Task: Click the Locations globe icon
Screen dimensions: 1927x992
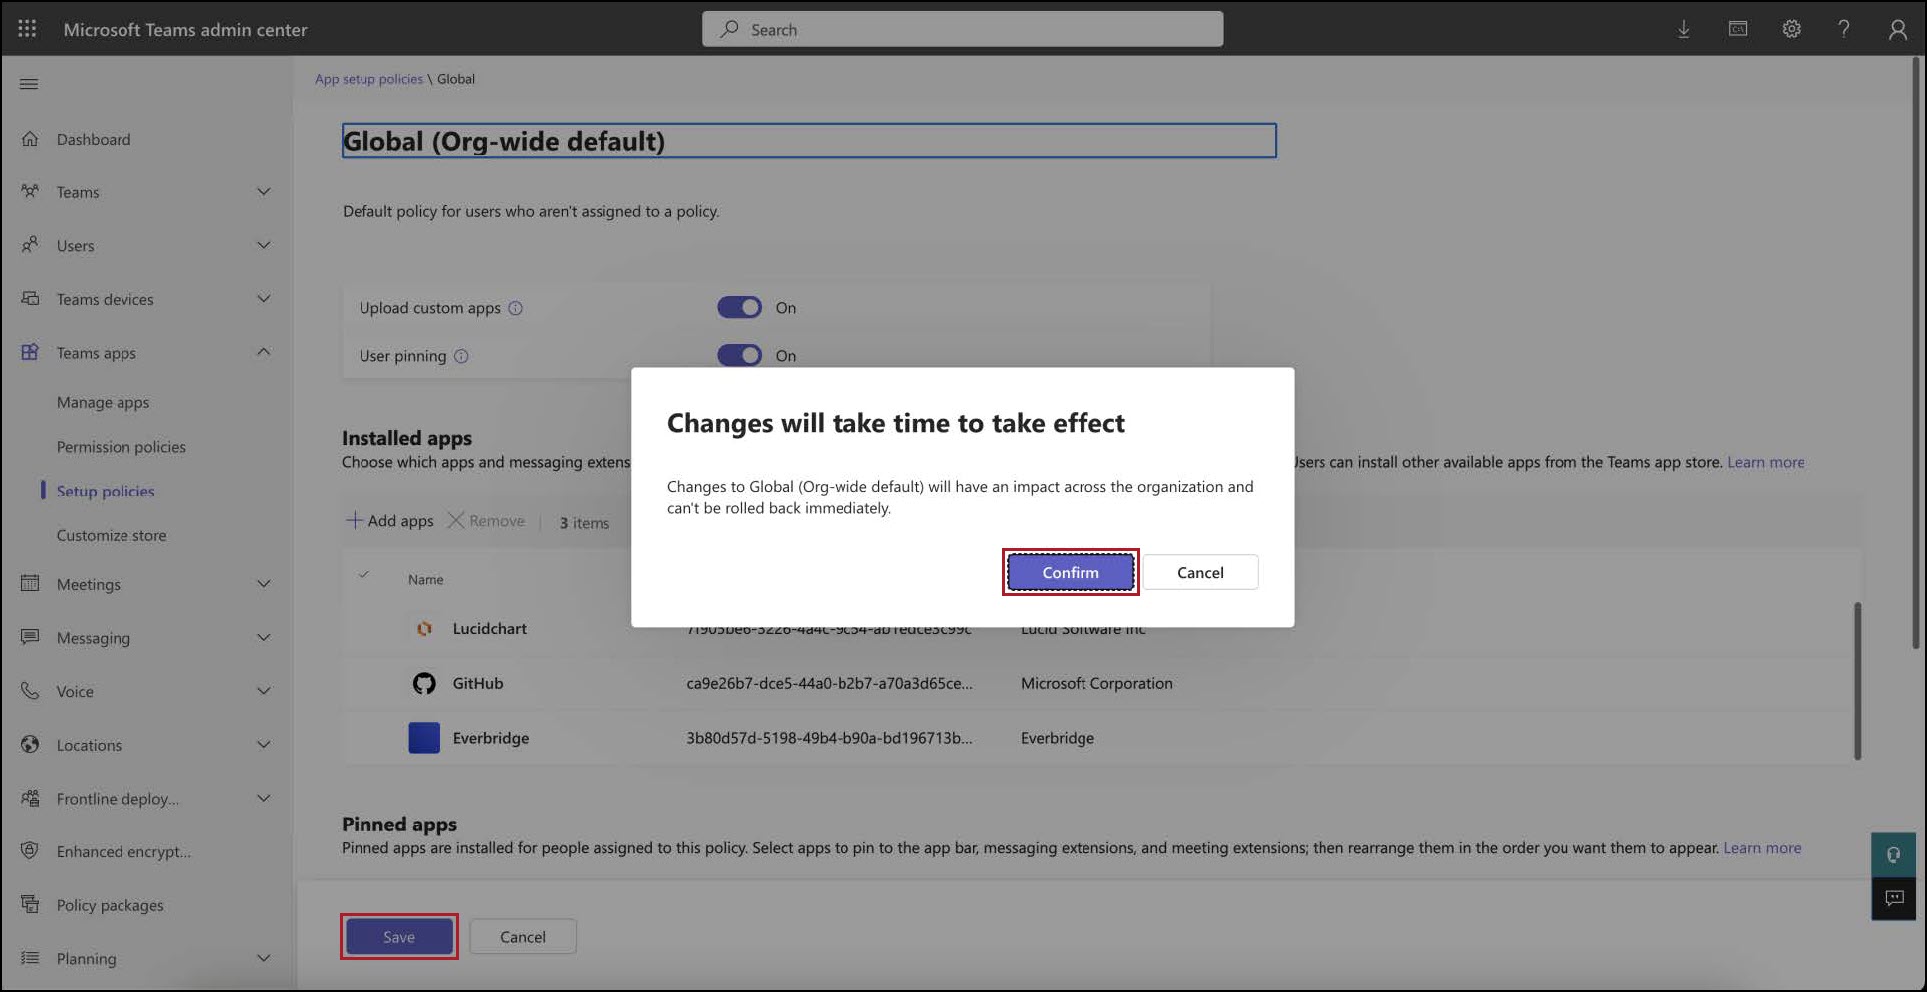Action: click(30, 744)
